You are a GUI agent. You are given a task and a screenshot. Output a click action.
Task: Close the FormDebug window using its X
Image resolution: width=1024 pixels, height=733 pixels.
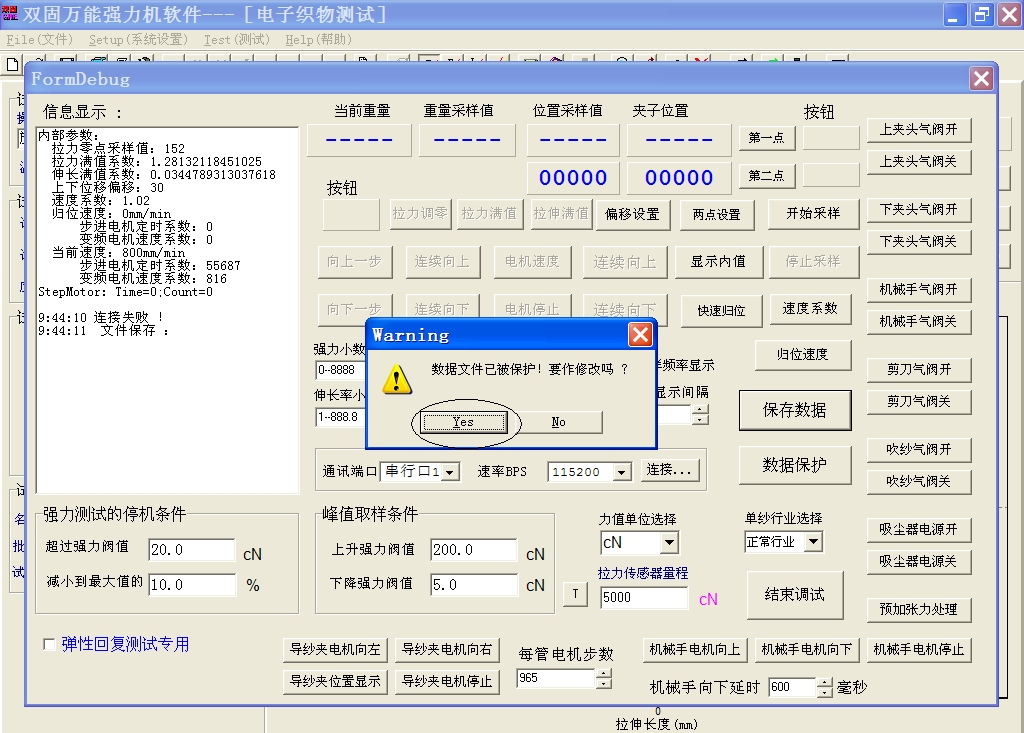point(981,78)
